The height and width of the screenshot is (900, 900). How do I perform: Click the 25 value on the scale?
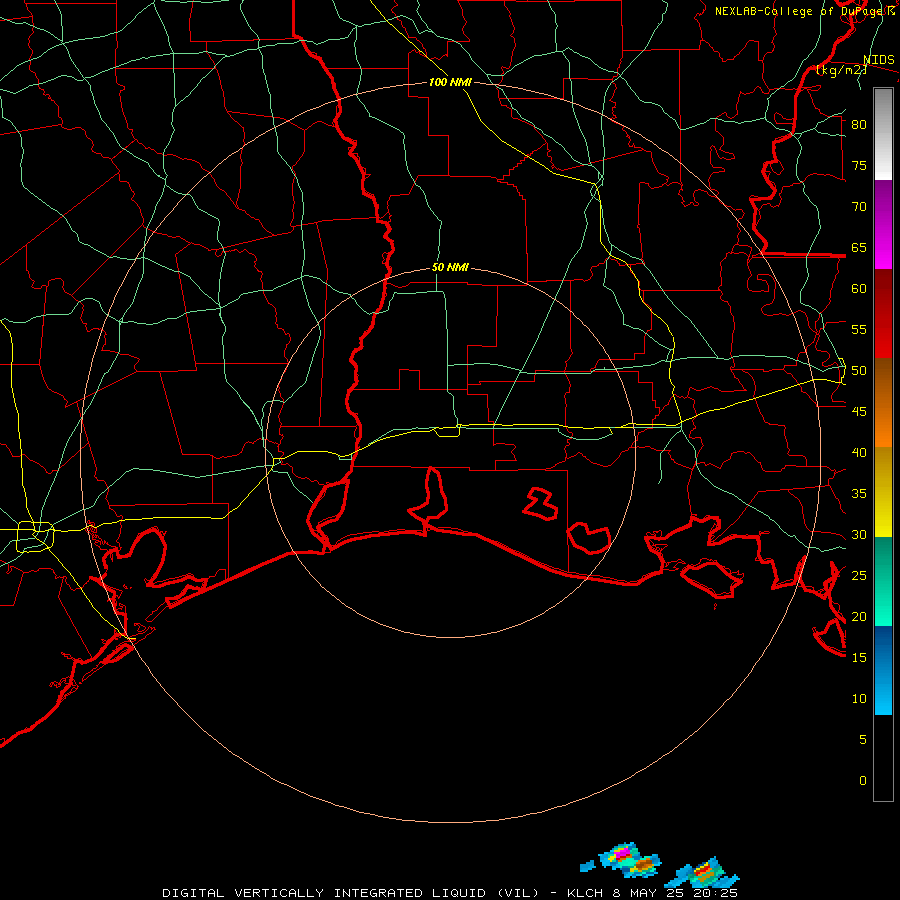pos(859,576)
